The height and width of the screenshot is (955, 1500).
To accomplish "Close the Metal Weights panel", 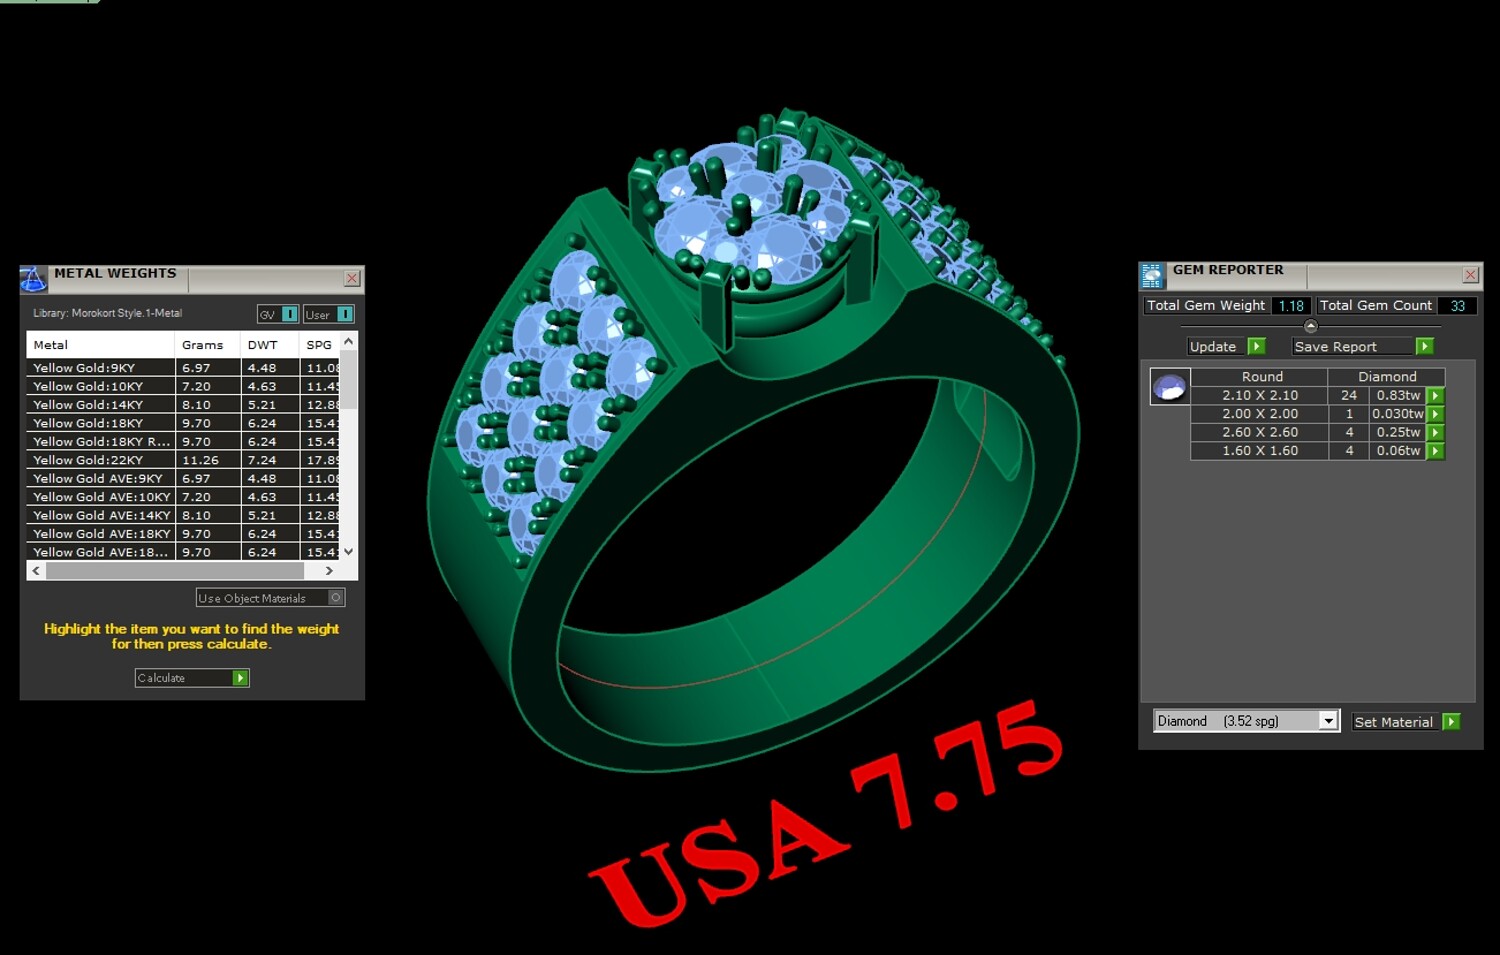I will (352, 278).
